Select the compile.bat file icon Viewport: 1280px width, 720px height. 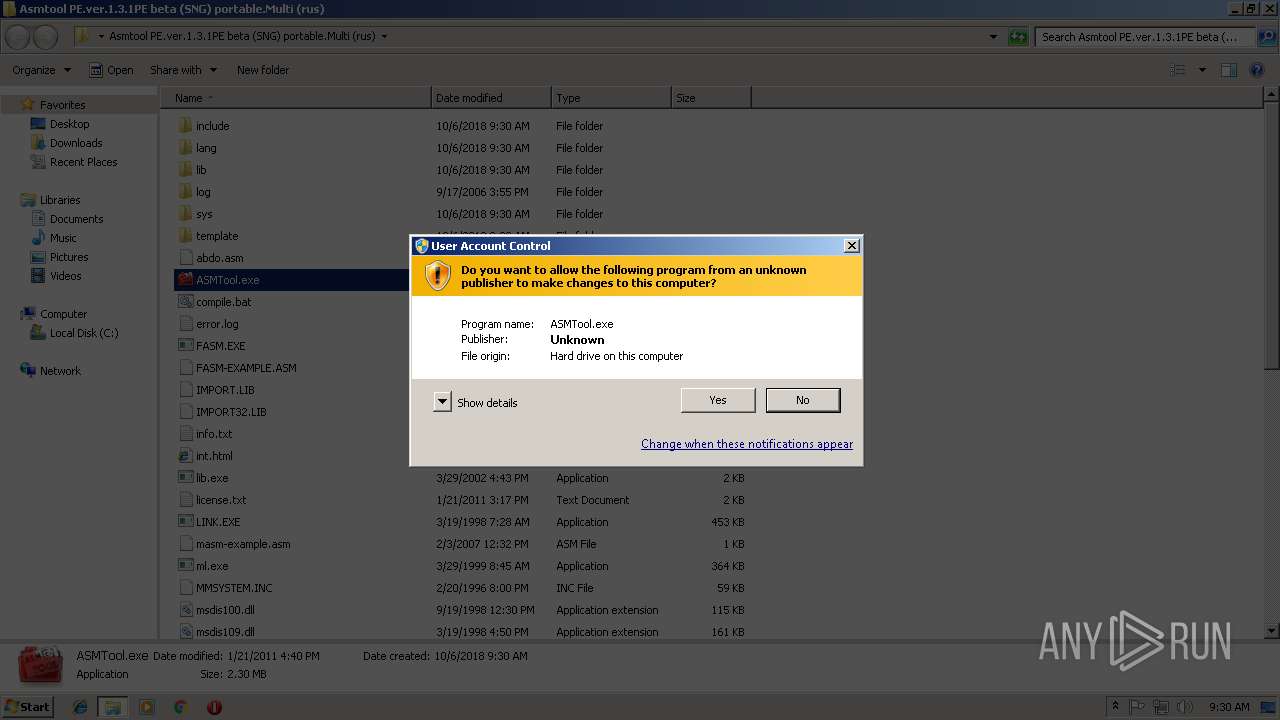(185, 302)
